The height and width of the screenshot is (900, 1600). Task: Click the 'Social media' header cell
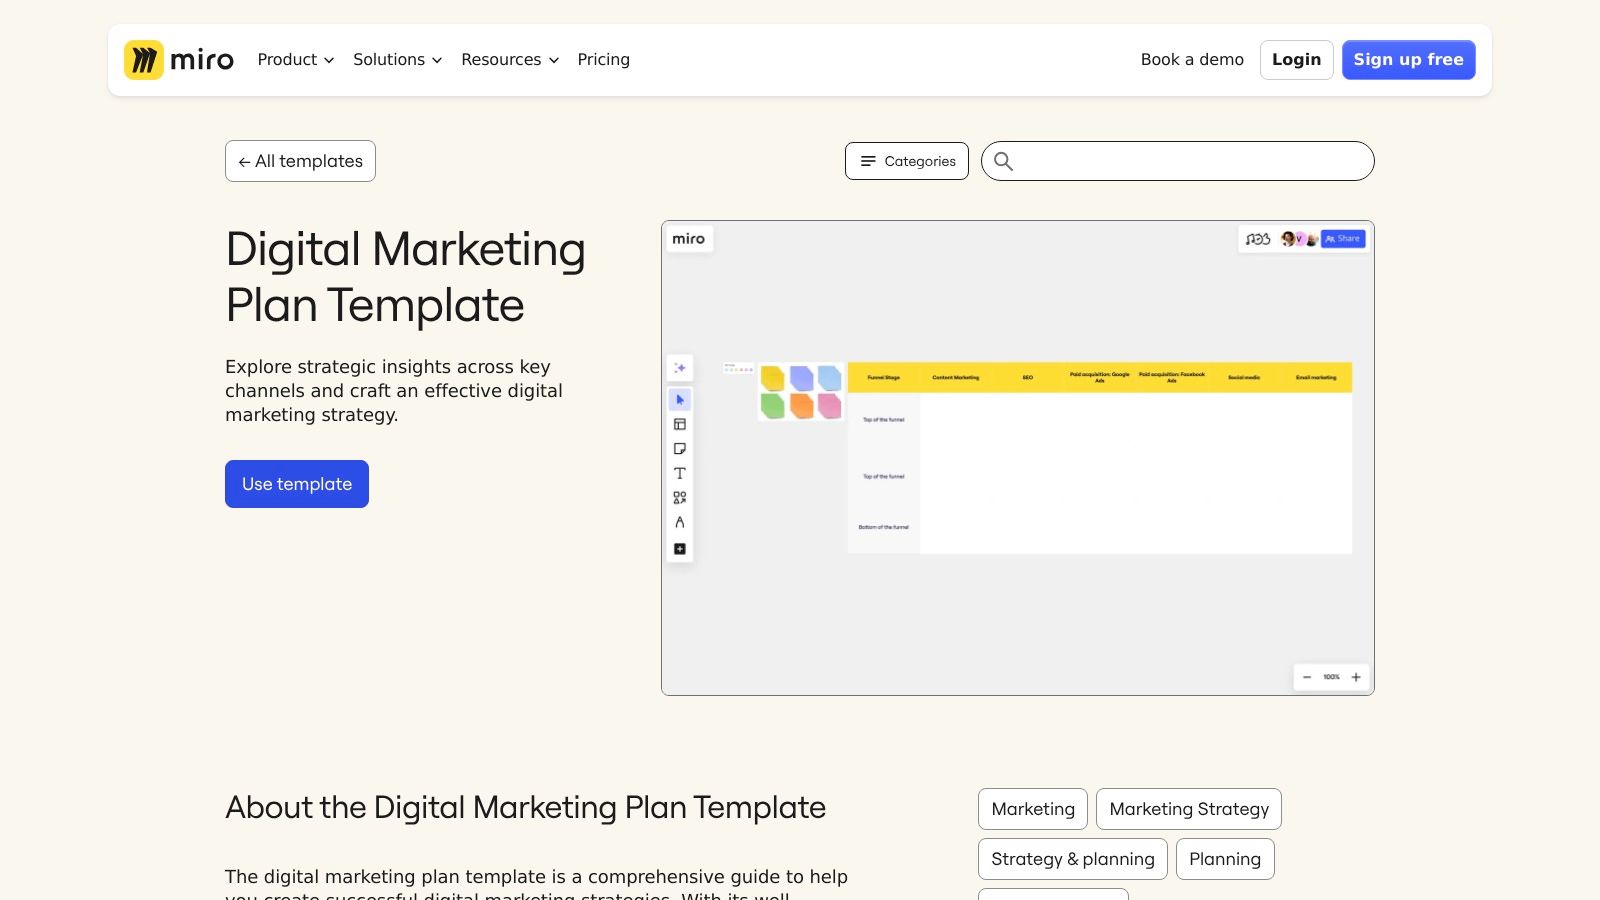1244,377
